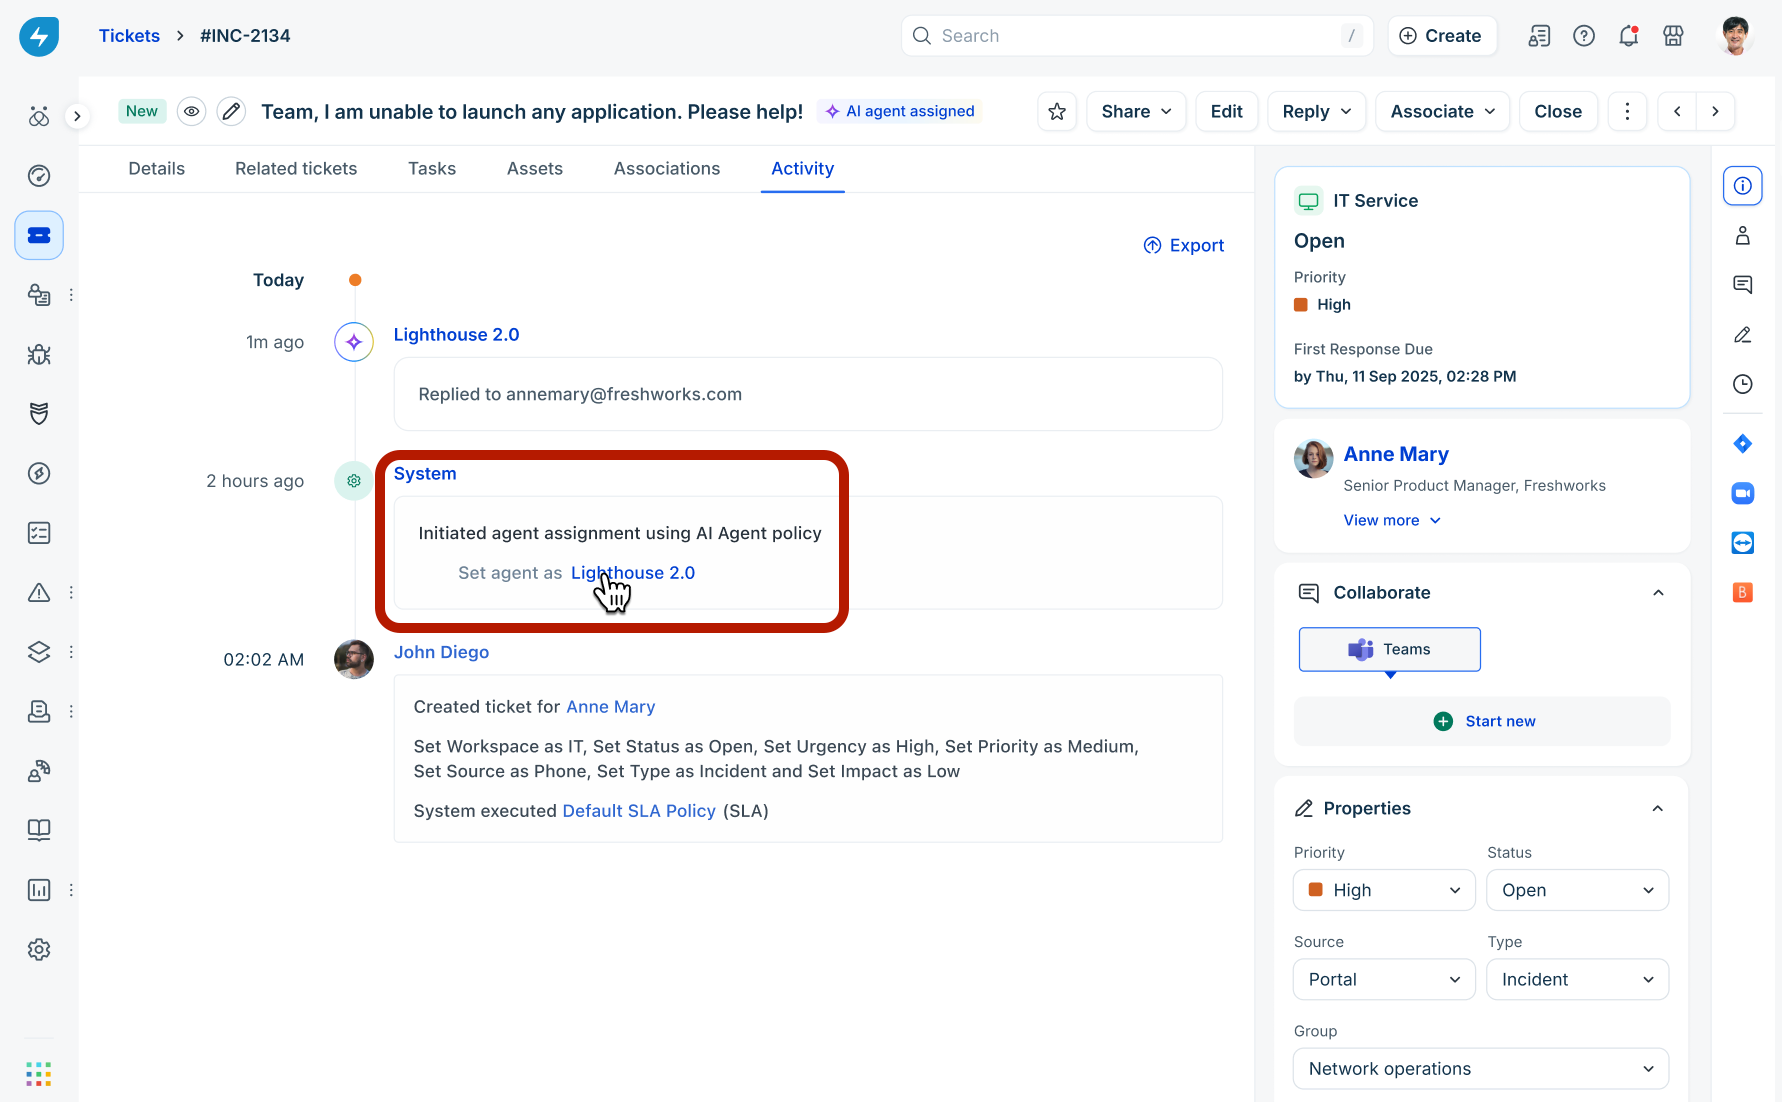Open the Type dropdown showing Incident
The width and height of the screenshot is (1782, 1102).
1578,979
